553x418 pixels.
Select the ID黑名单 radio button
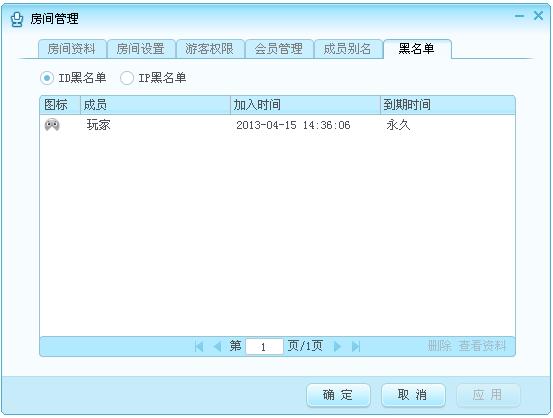click(x=47, y=78)
